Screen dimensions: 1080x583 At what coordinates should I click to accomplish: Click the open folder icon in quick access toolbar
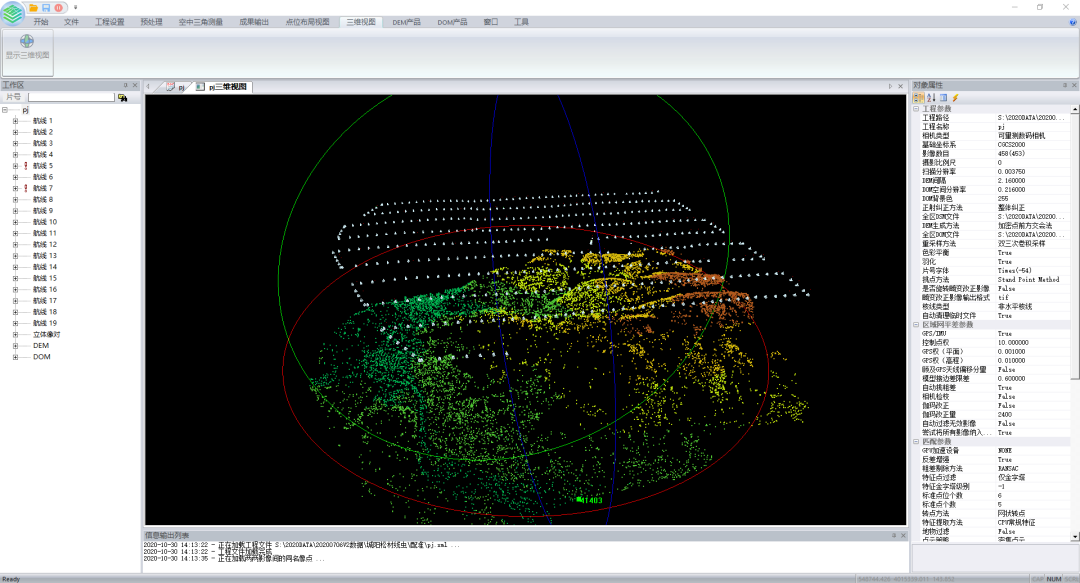33,7
